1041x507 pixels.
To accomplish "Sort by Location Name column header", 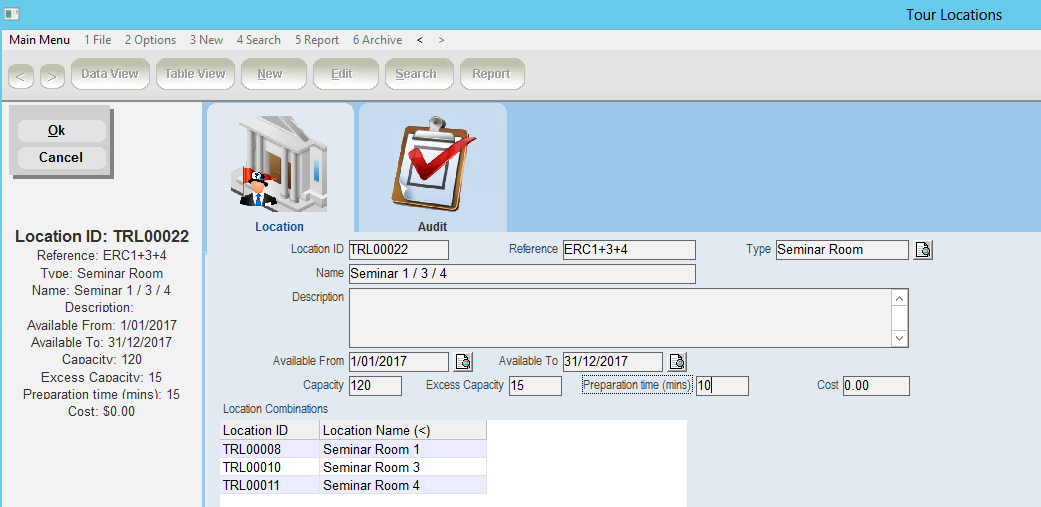I will pos(402,430).
